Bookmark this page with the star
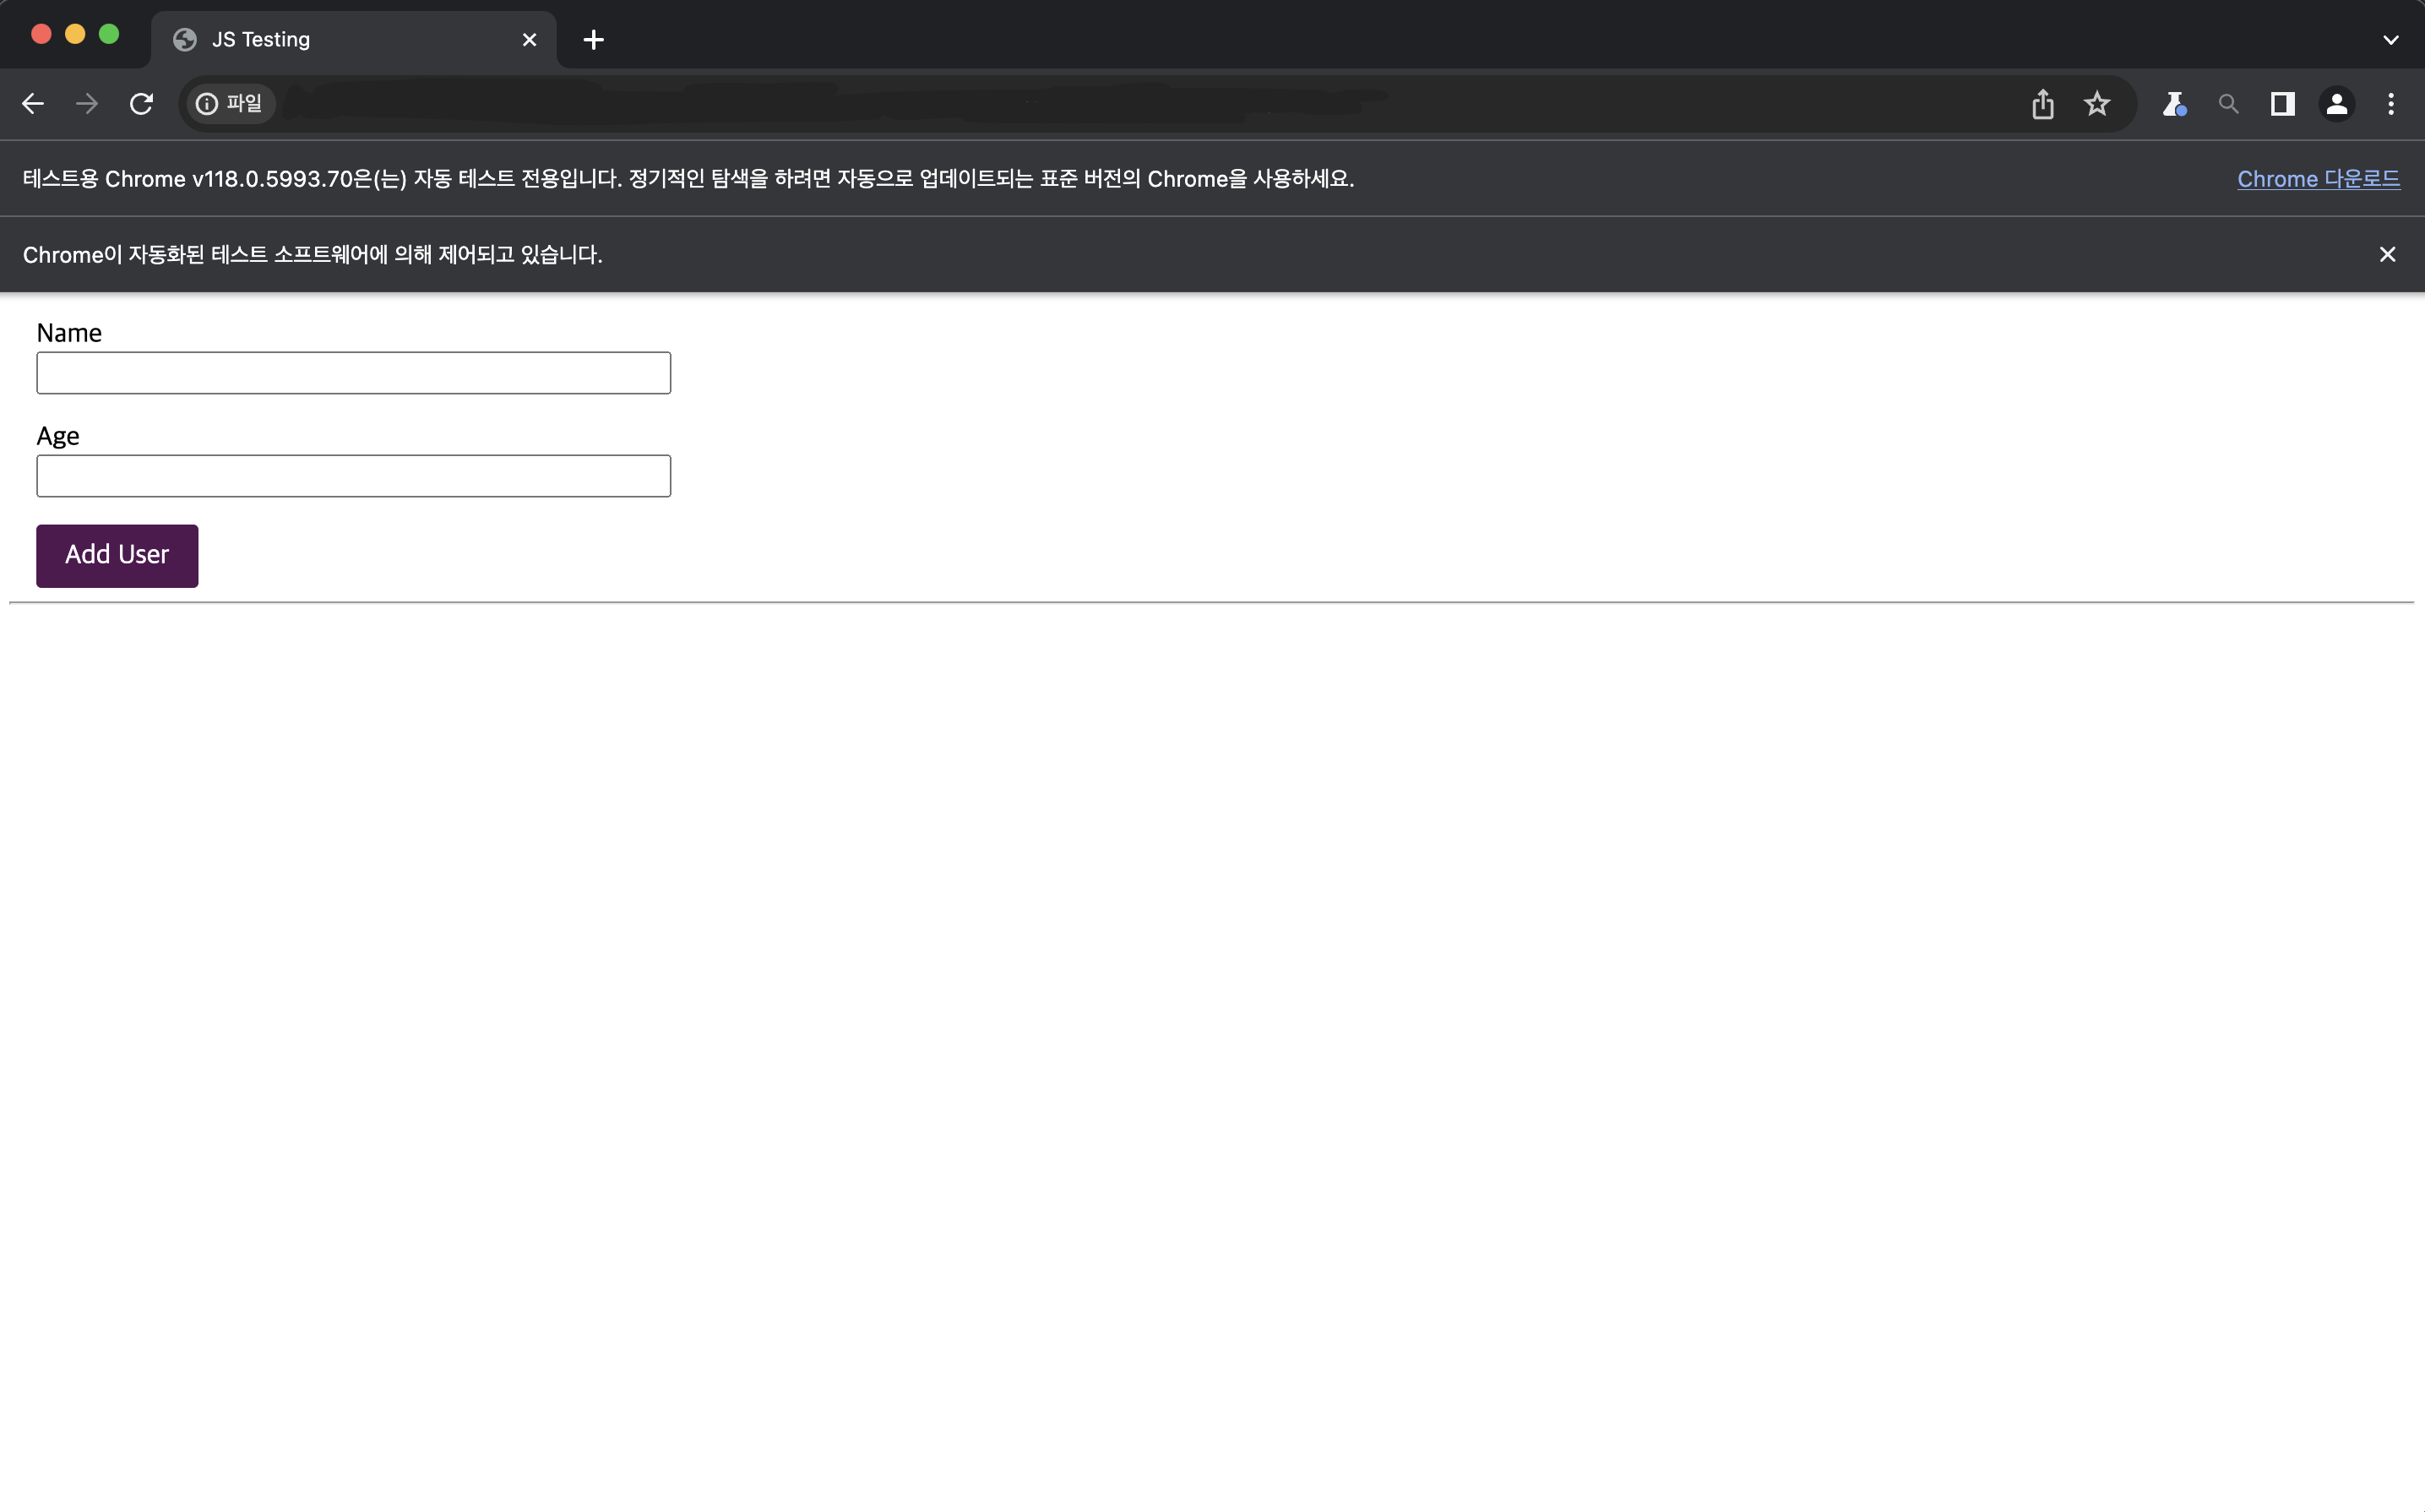Viewport: 2425px width, 1512px height. (x=2097, y=104)
